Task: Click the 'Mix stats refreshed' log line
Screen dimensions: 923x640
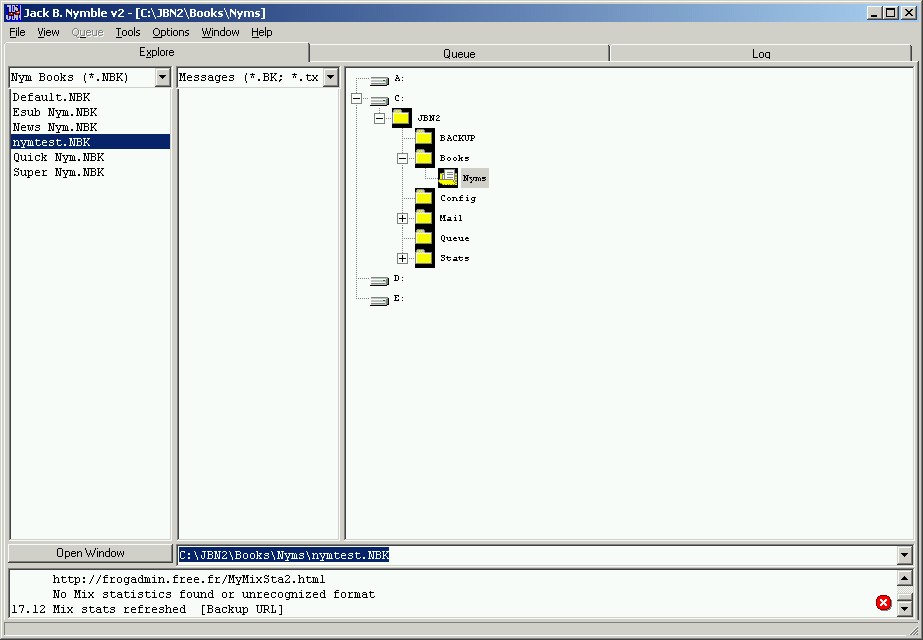Action: click(147, 609)
